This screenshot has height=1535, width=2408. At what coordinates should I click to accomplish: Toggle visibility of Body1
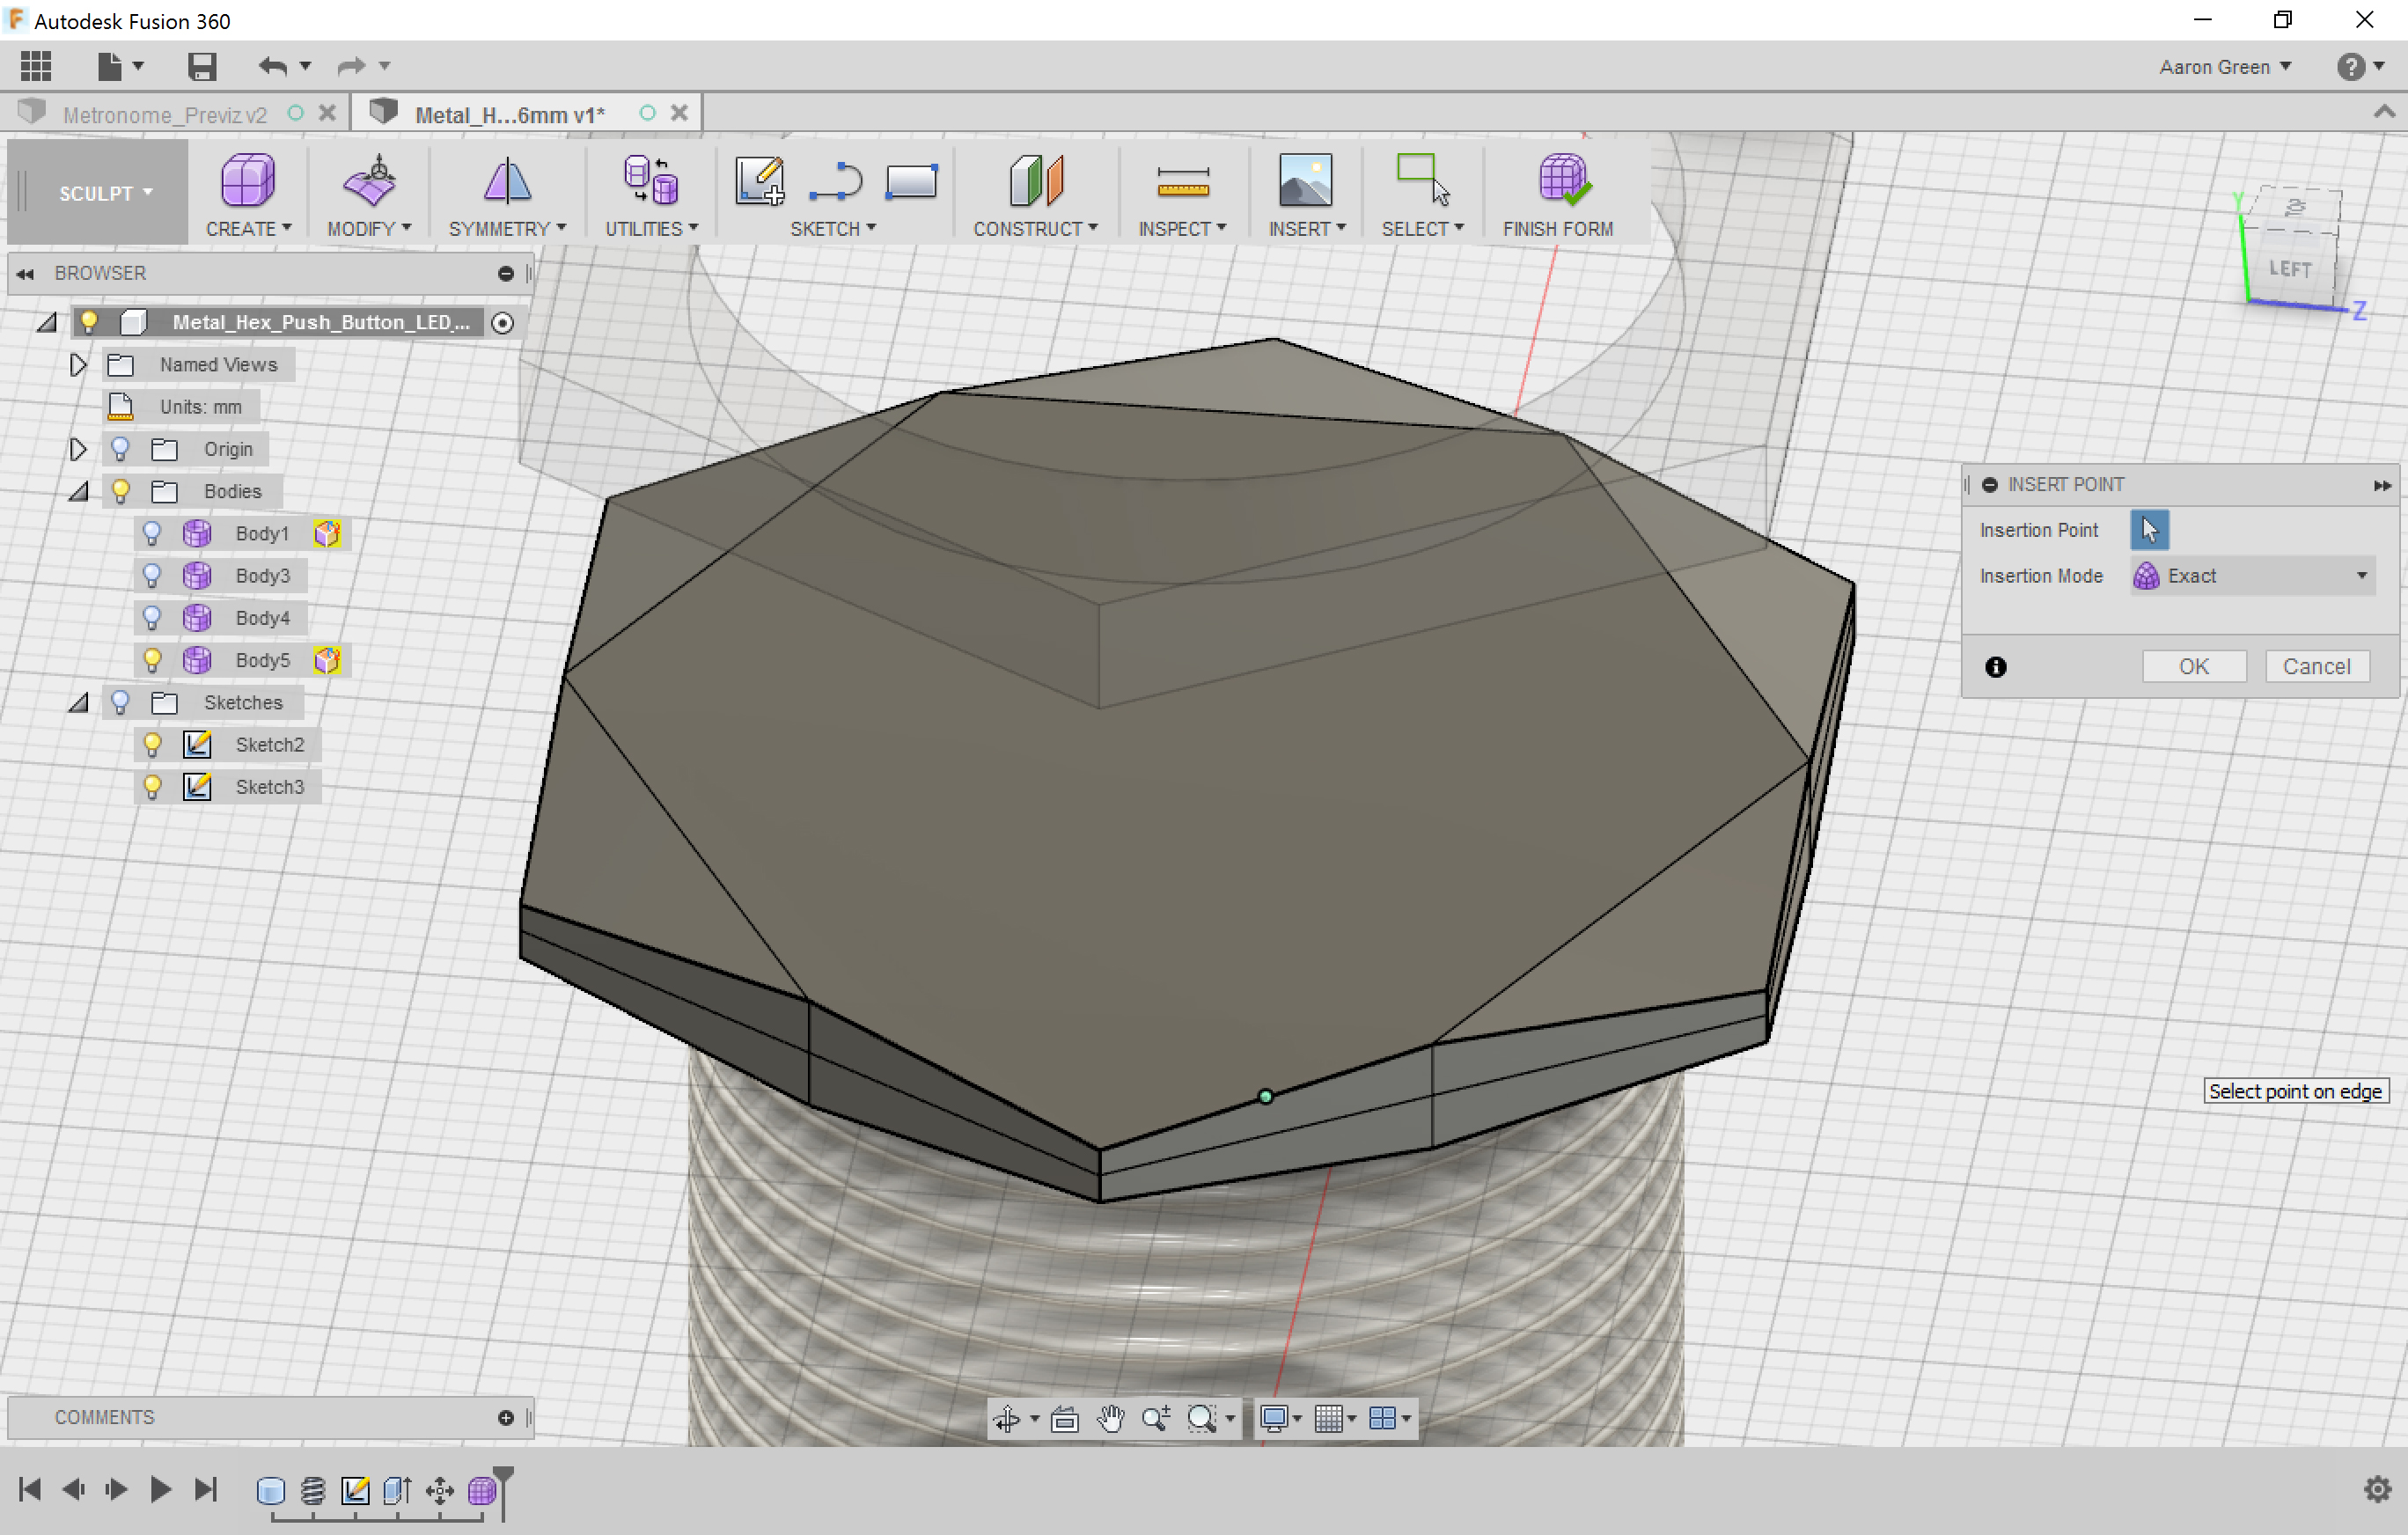[x=152, y=533]
